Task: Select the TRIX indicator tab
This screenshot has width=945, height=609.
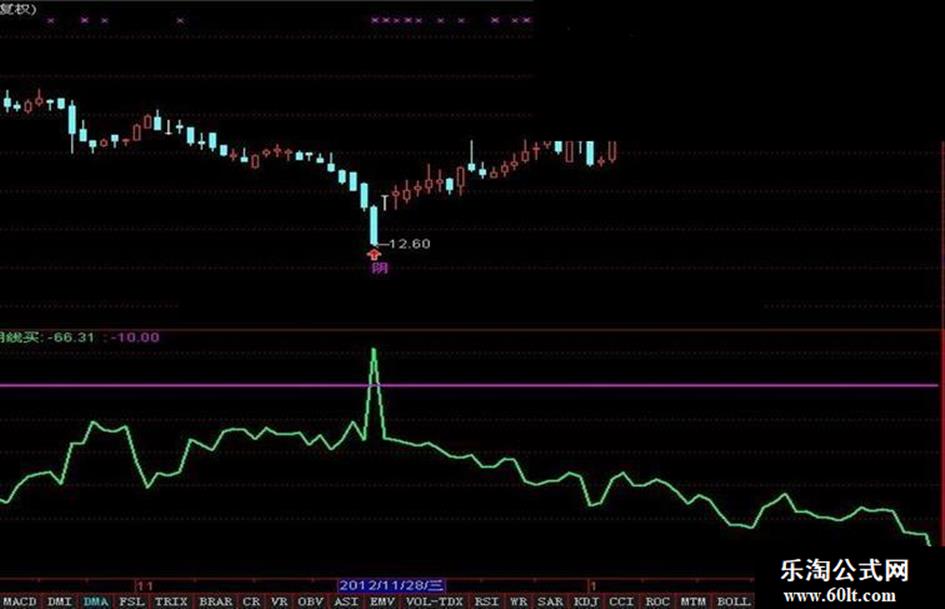Action: (x=172, y=601)
